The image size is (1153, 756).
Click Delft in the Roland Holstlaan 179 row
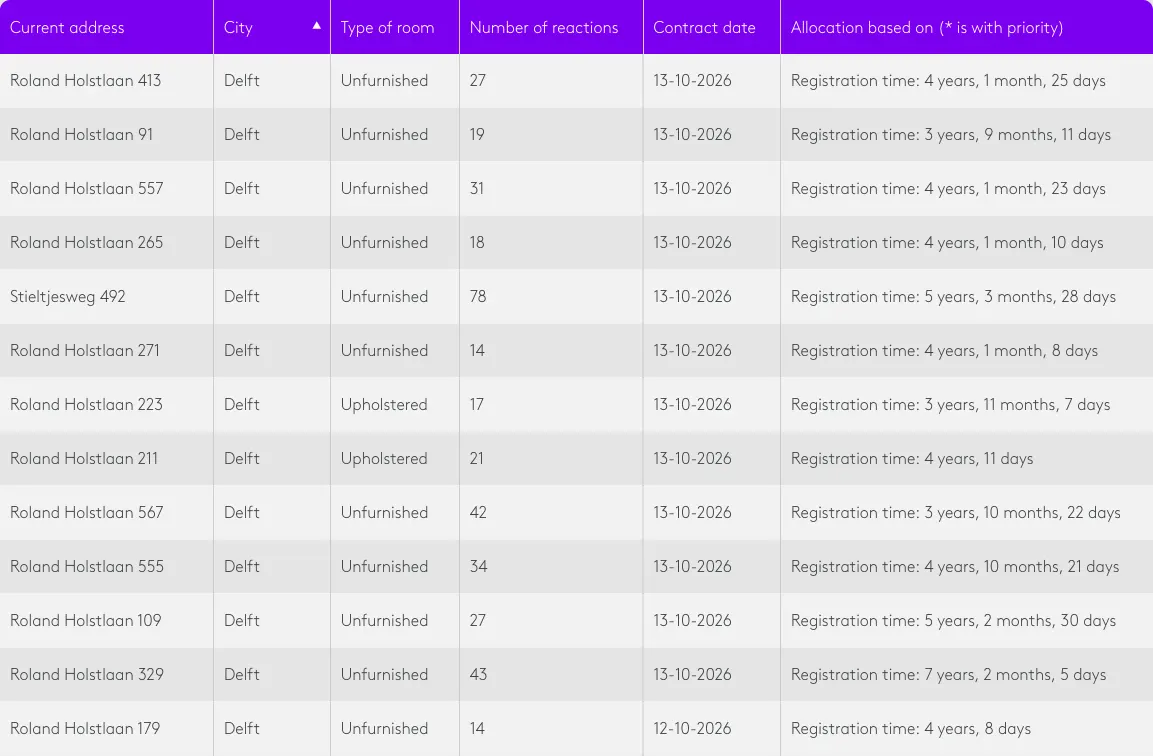tap(241, 728)
